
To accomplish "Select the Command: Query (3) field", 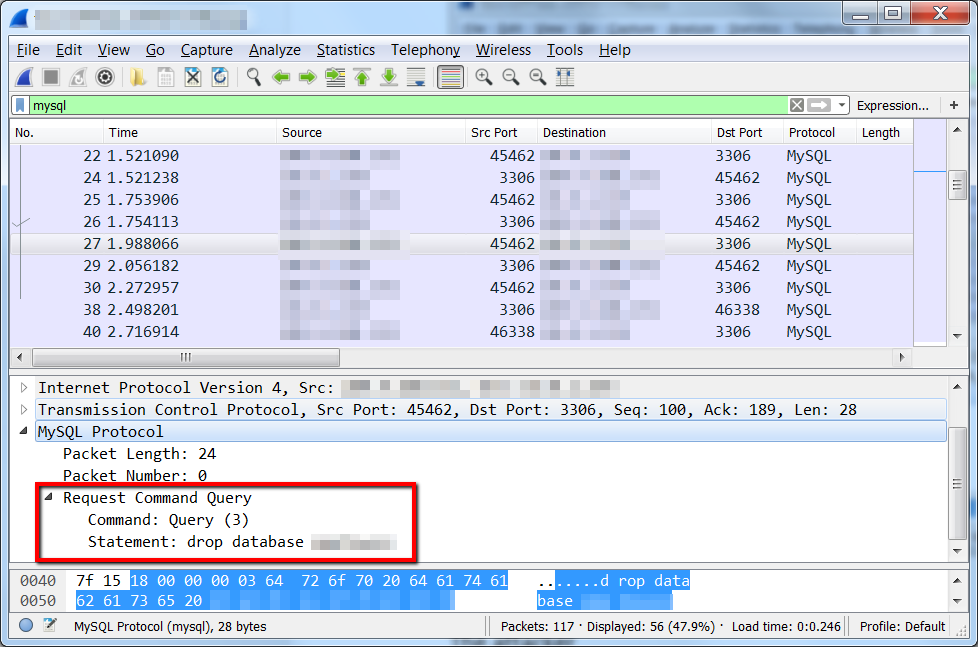I will pos(168,520).
